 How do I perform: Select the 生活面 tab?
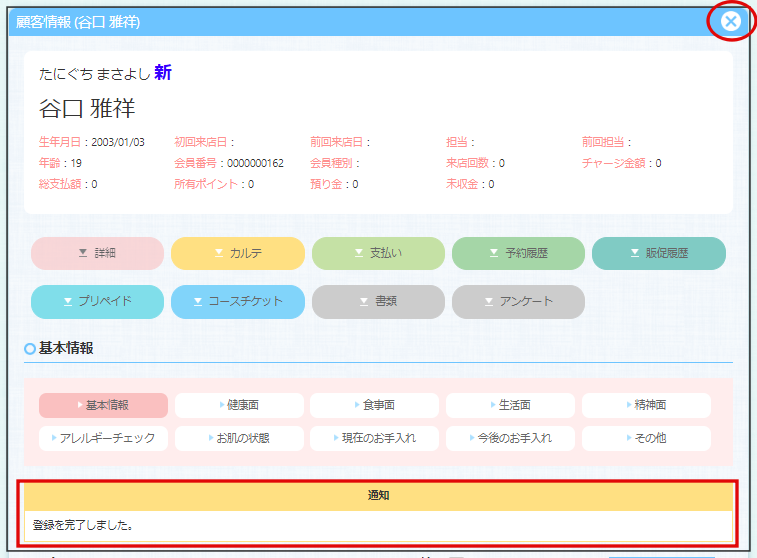[510, 405]
